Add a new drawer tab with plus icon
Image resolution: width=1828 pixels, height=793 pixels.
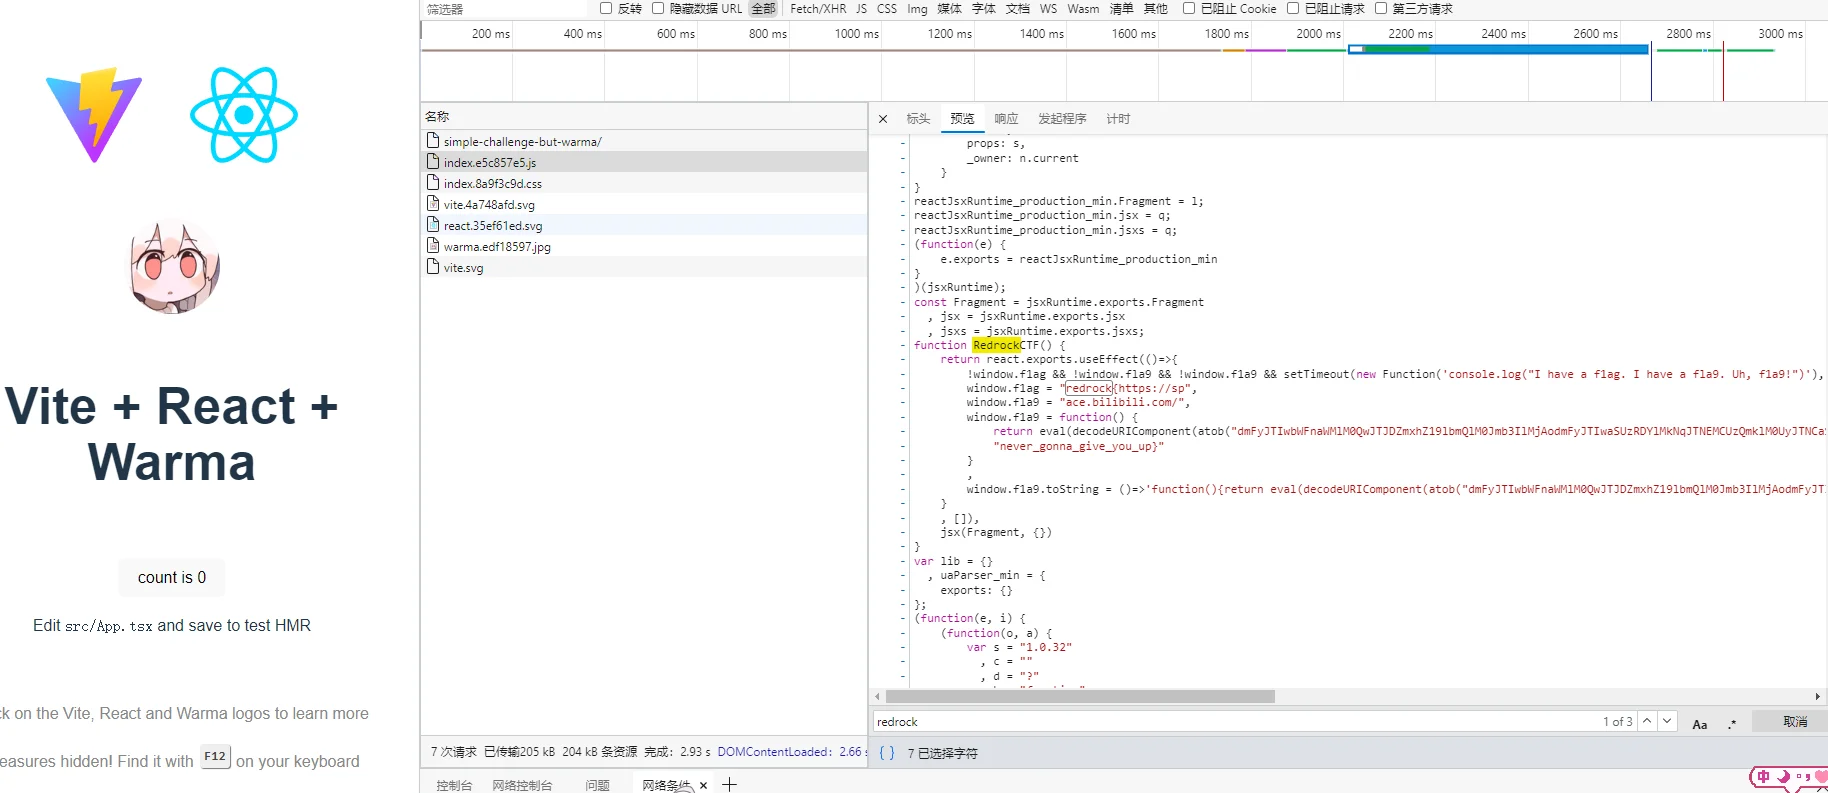point(730,785)
